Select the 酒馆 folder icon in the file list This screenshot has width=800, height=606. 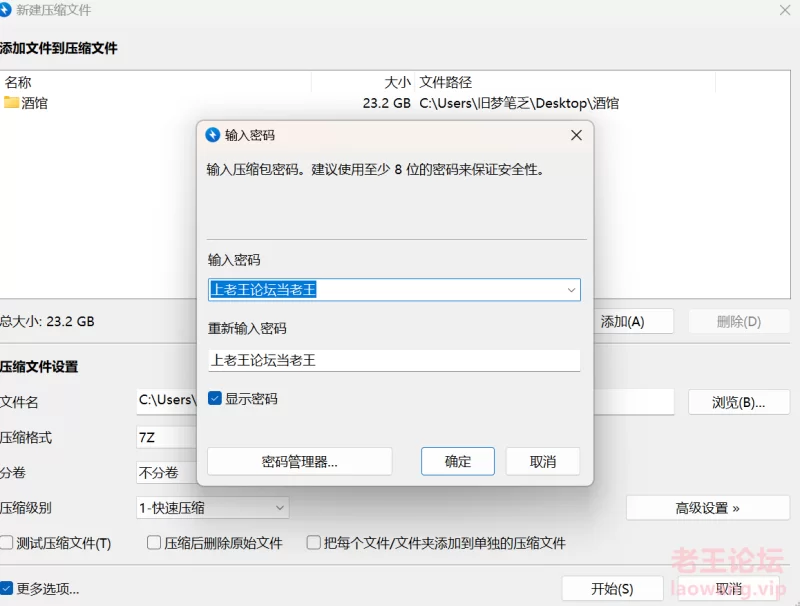11,103
